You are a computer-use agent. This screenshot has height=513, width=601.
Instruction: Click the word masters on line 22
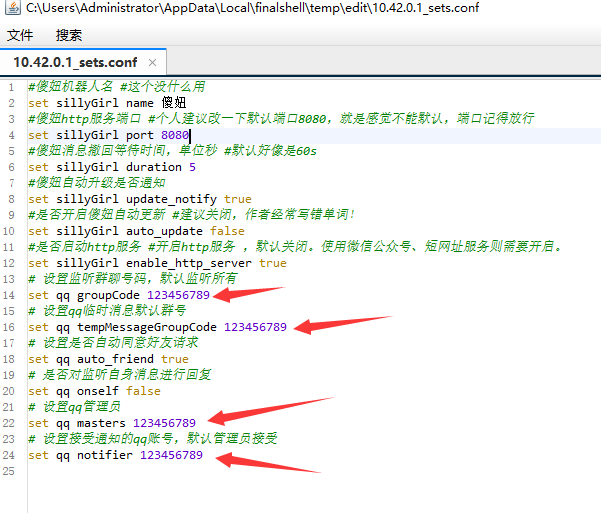point(101,423)
